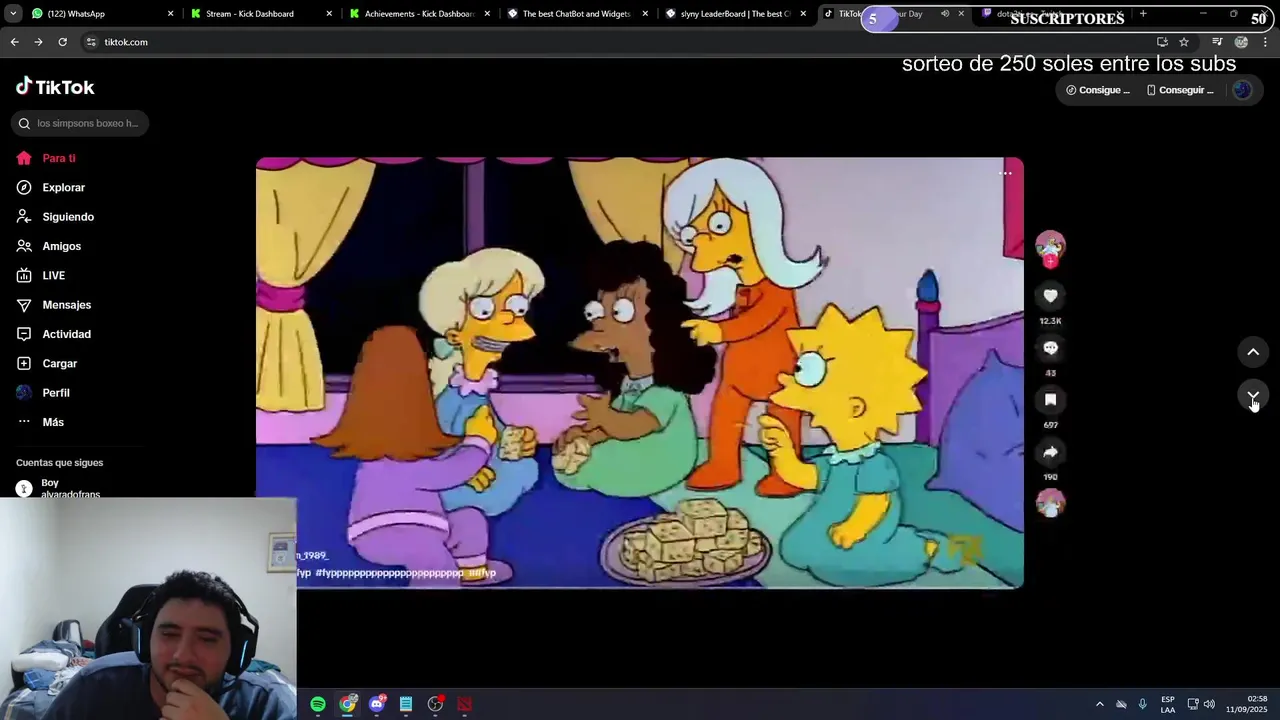Viewport: 1280px width, 720px height.
Task: Switch to Achievements - Kick Dashboard tab
Action: (420, 14)
